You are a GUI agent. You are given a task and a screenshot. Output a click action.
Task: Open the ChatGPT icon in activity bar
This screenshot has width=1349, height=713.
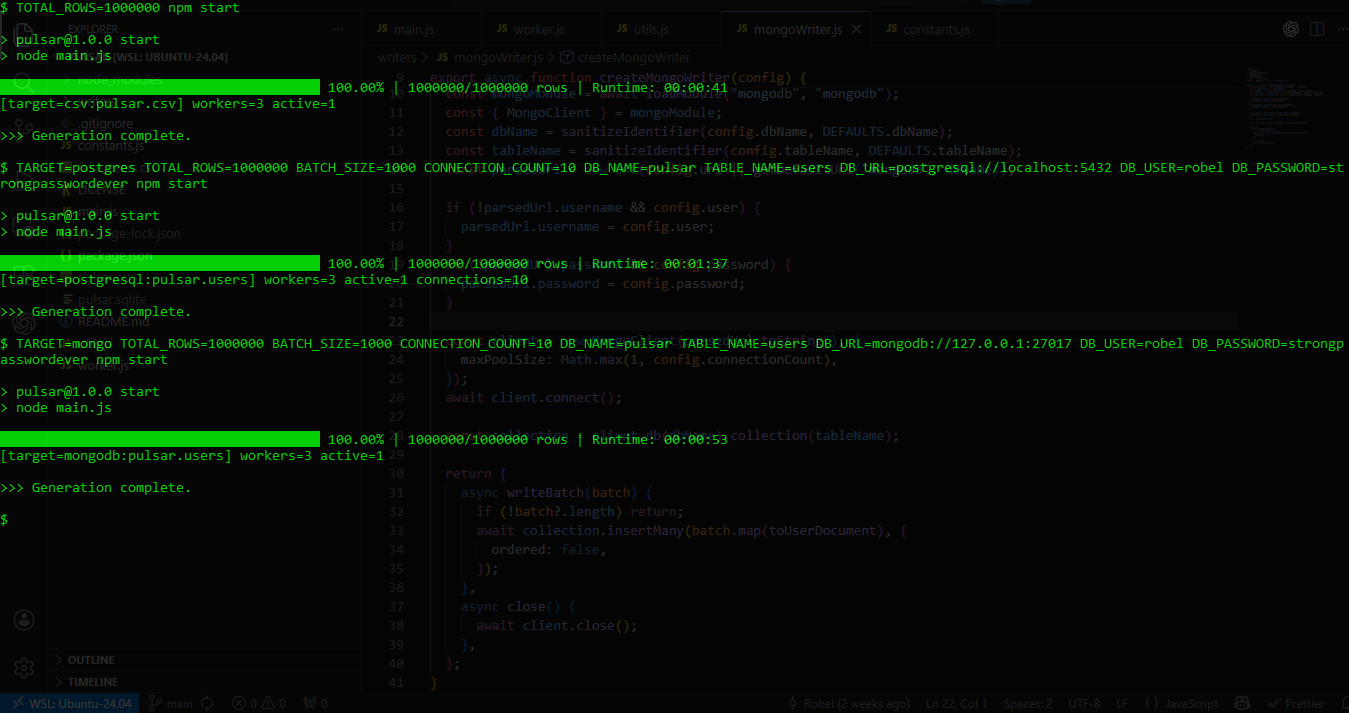coord(24,323)
